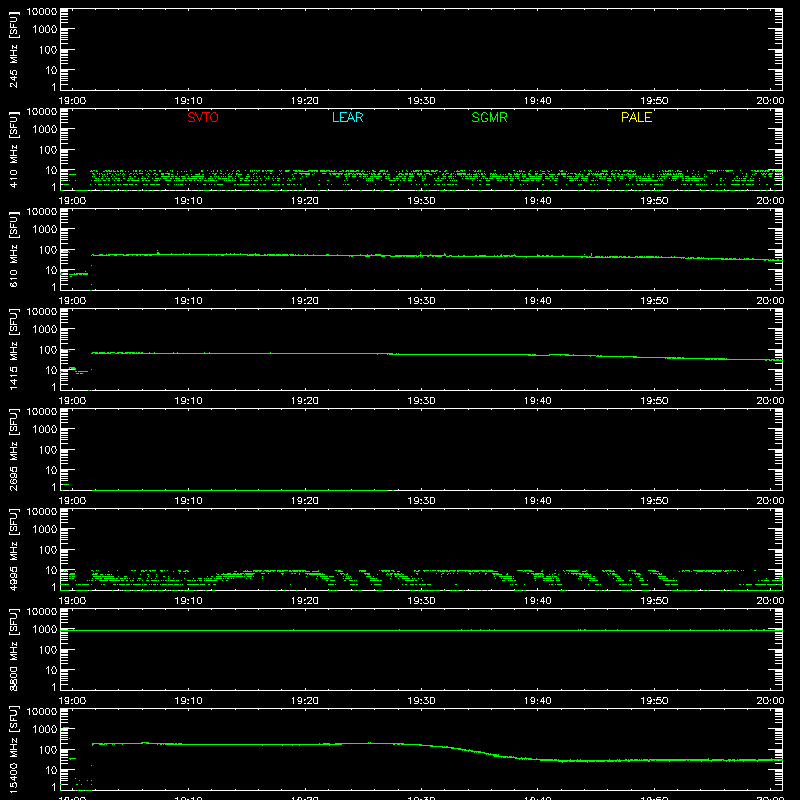This screenshot has height=800, width=800.
Task: Click the green SGMR station label
Action: click(x=489, y=117)
